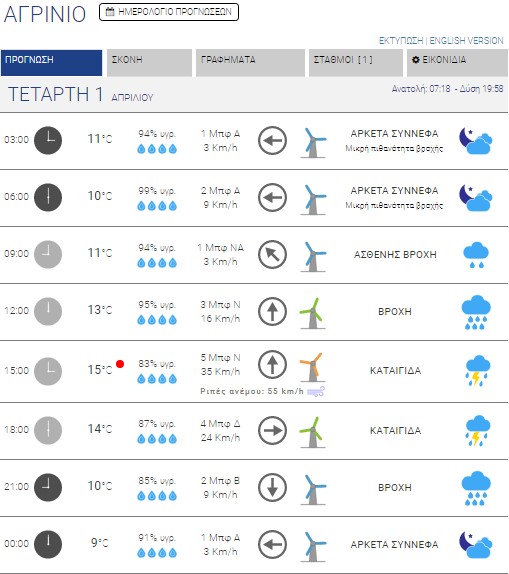509x574 pixels.
Task: Switch to the ΓΡΑΦΗΜΑΤΑ tab
Action: 250,63
